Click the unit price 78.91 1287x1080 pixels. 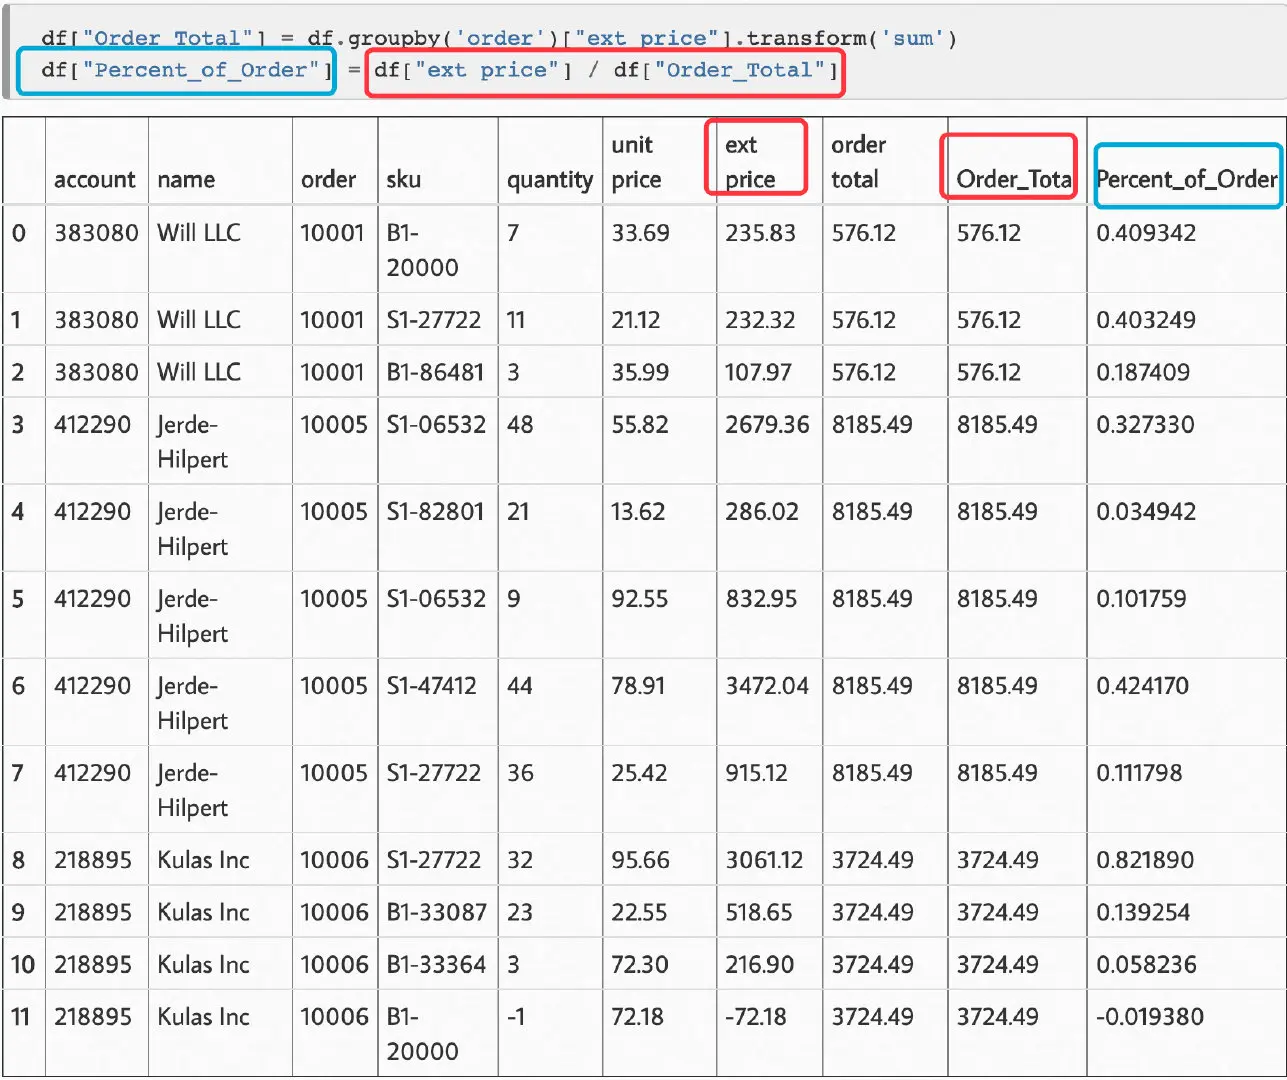638,685
